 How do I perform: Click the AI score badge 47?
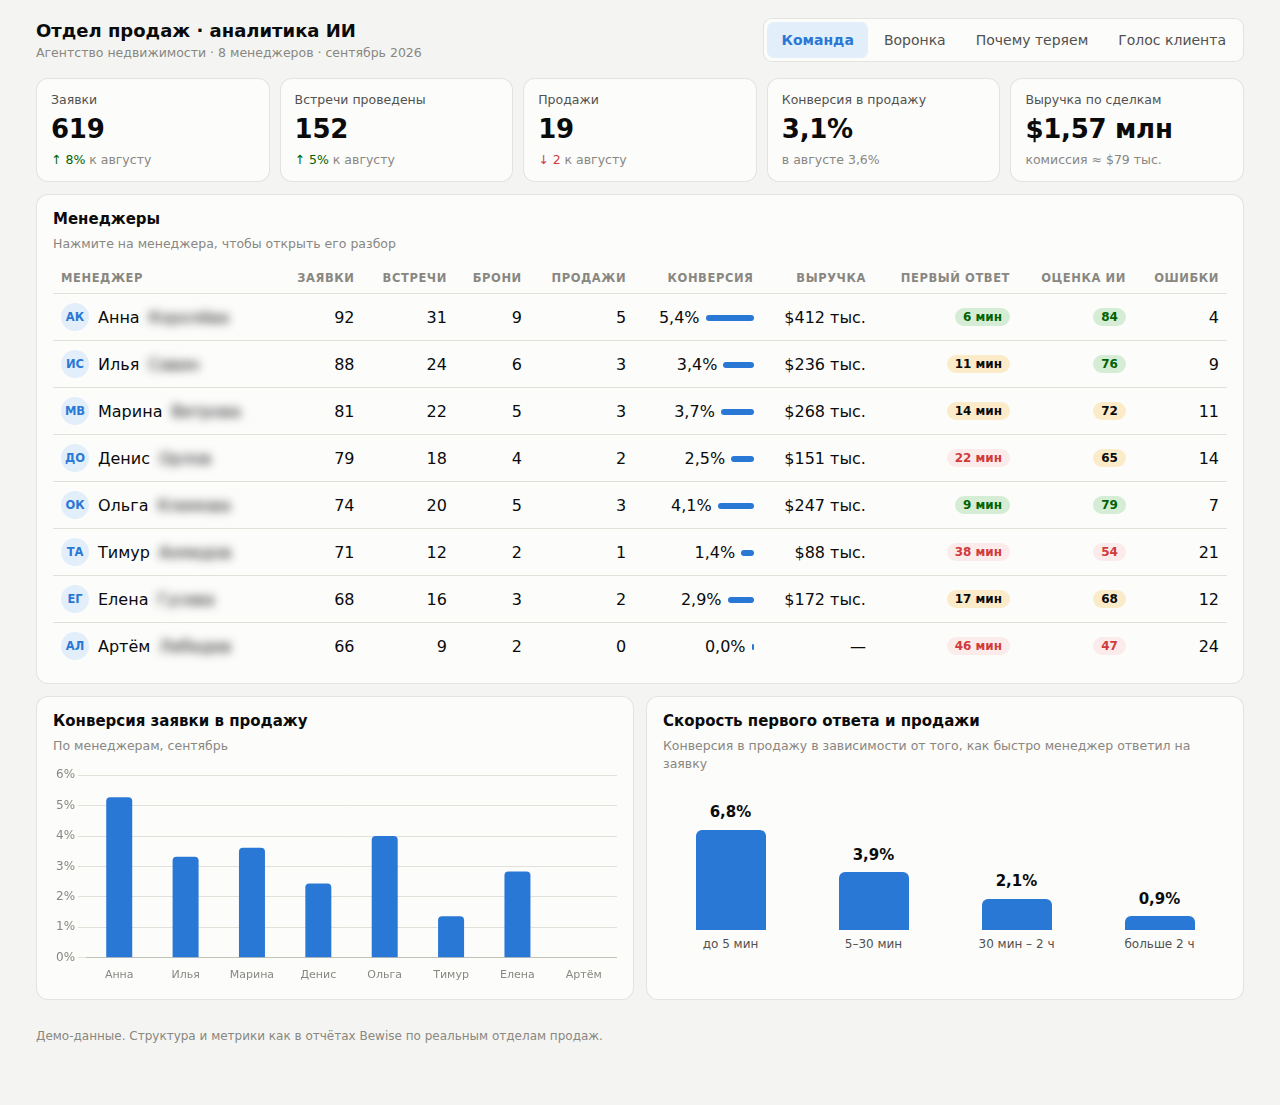1109,646
